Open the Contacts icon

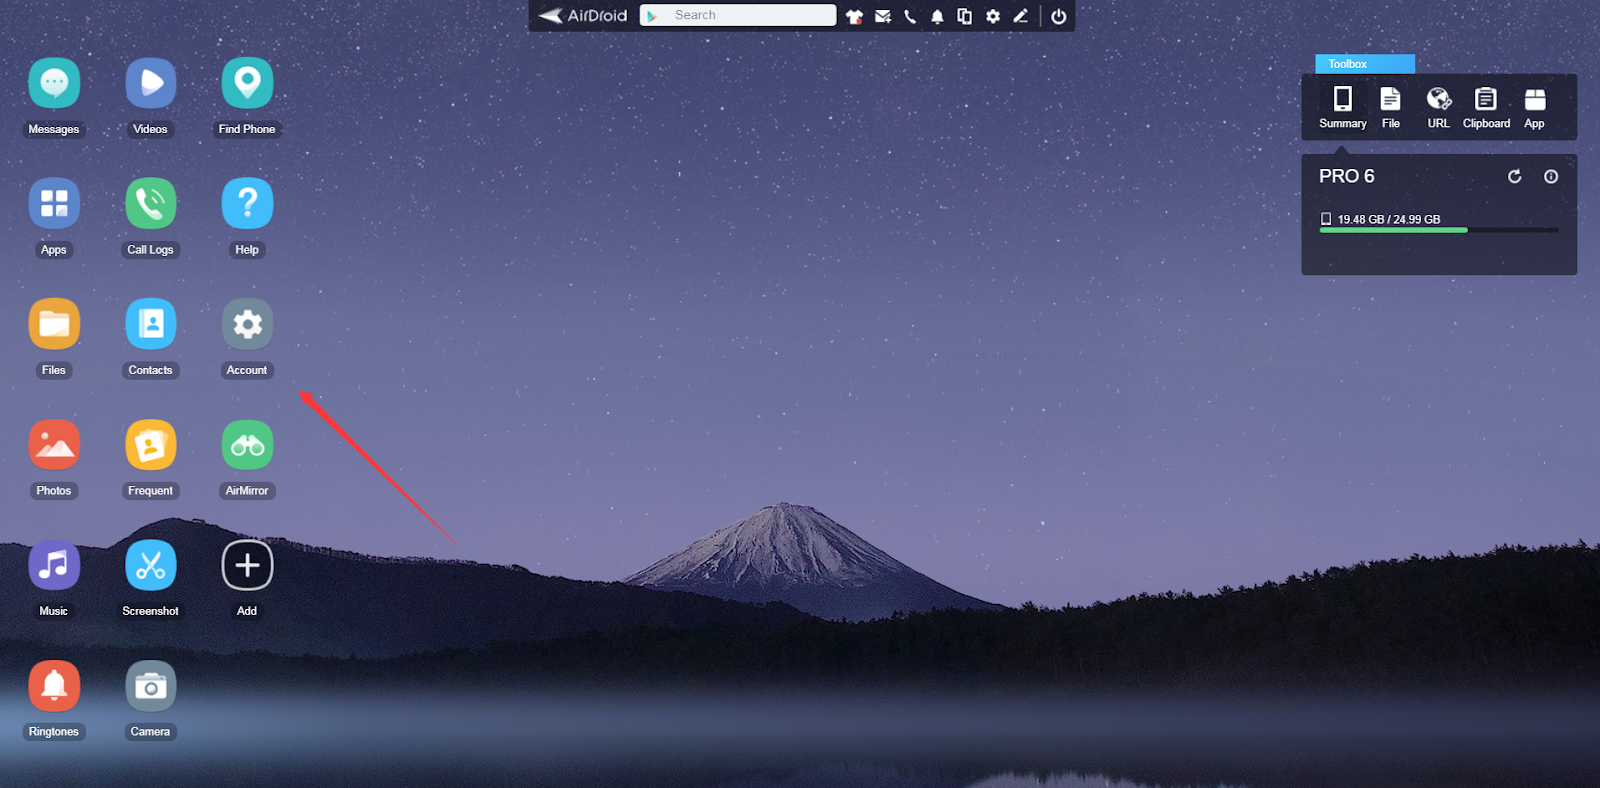151,324
